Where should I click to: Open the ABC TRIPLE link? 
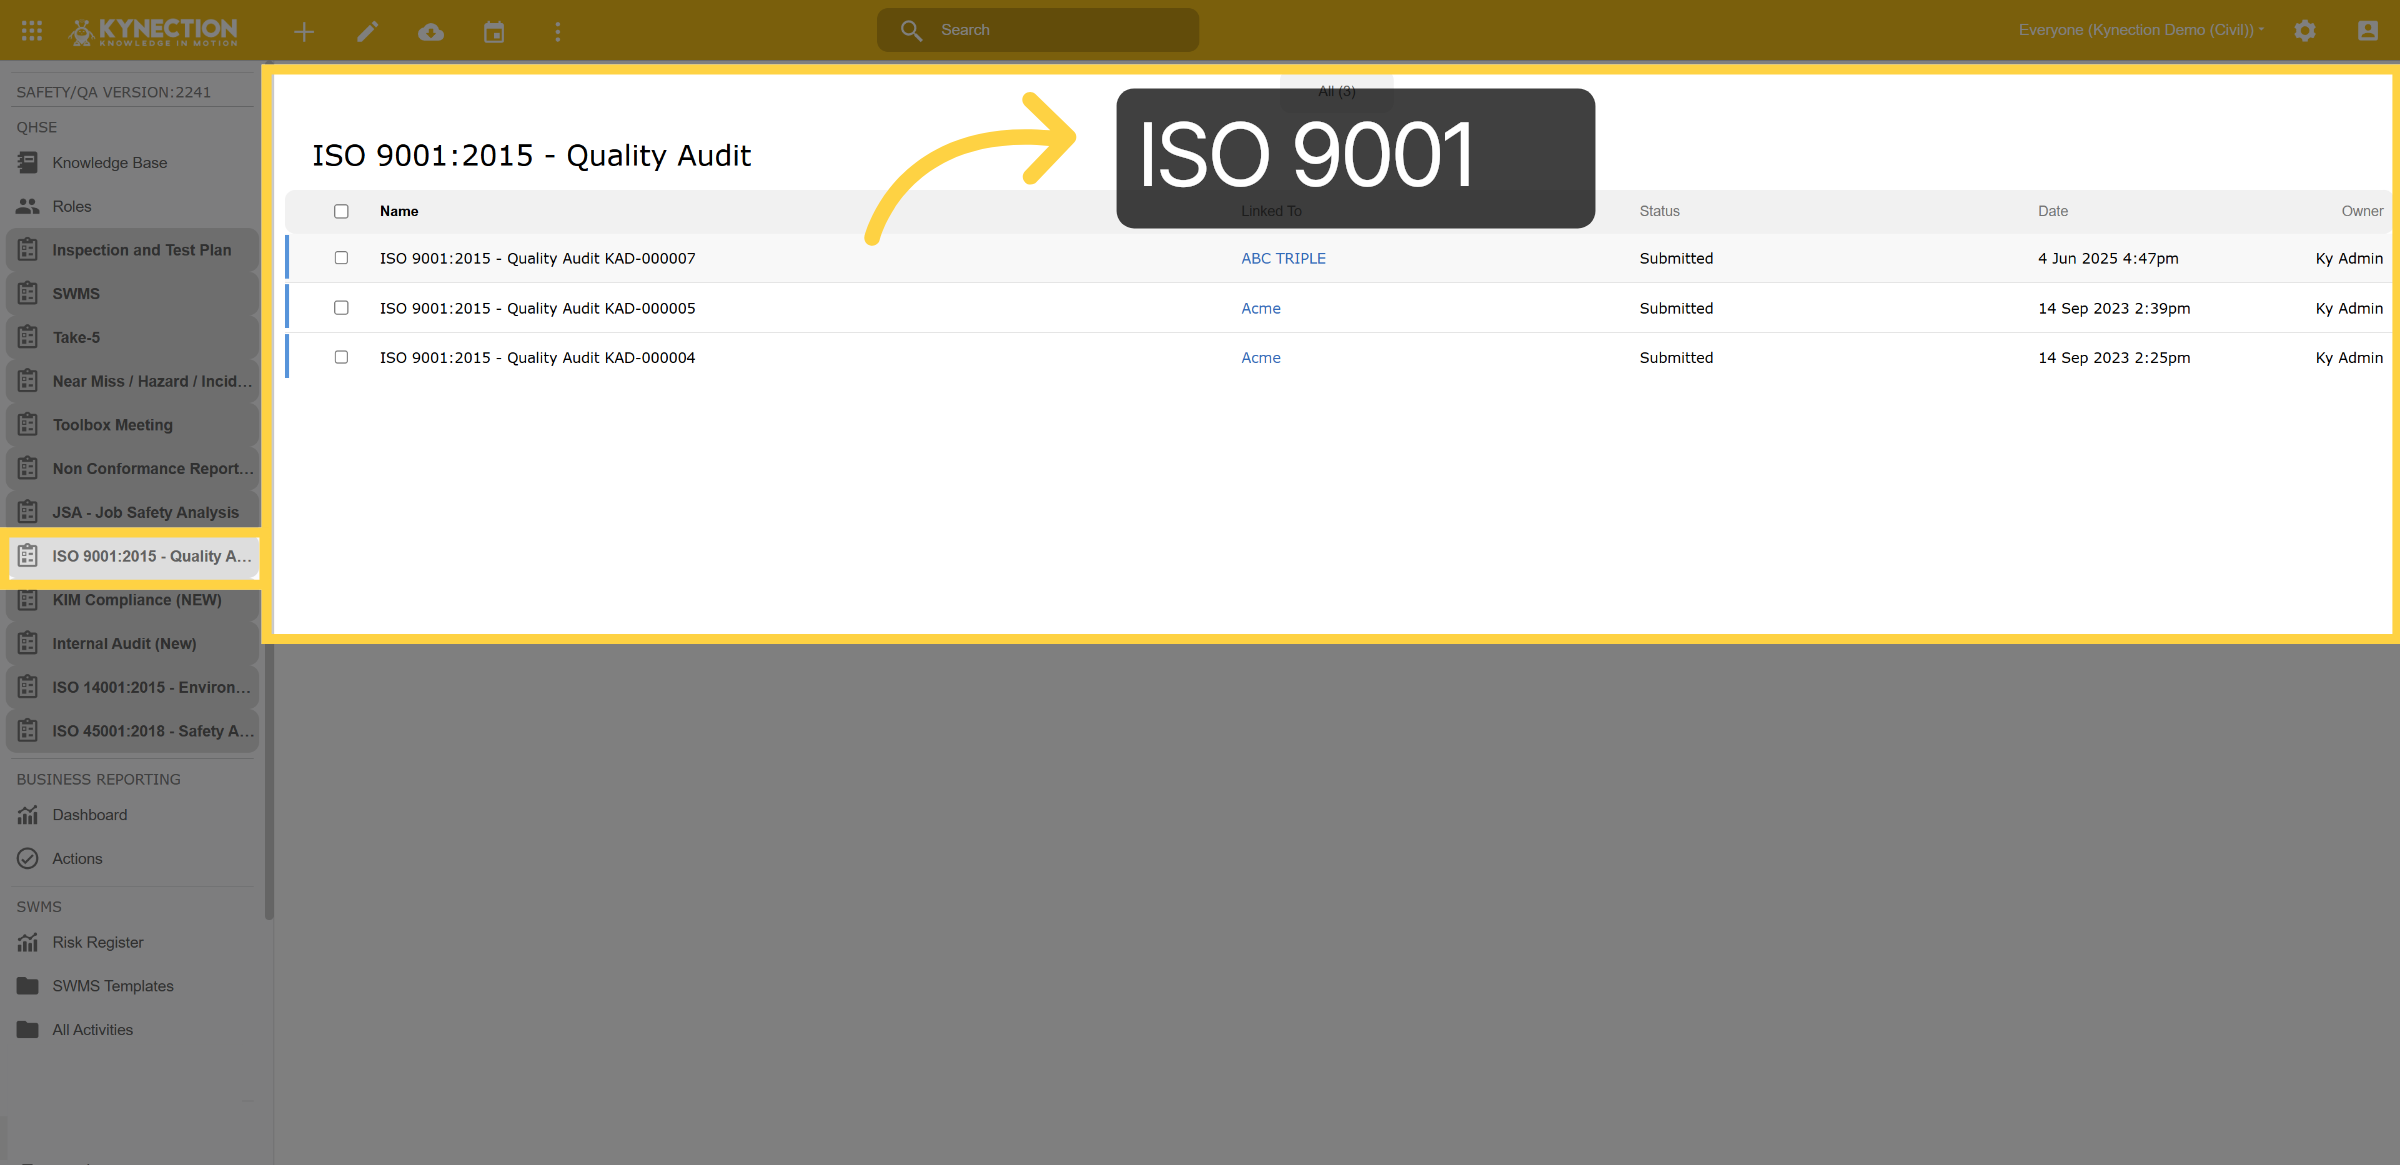pos(1283,258)
